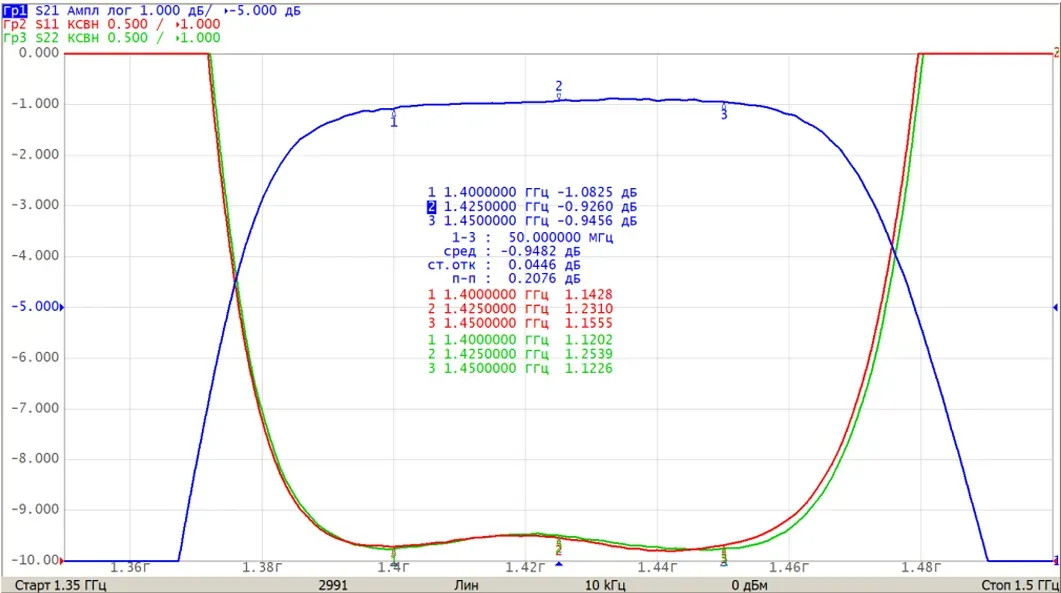Viewport: 1061px width, 593px height.
Task: Select marker 1 on the blue S21 trace
Action: pyautogui.click(x=394, y=119)
